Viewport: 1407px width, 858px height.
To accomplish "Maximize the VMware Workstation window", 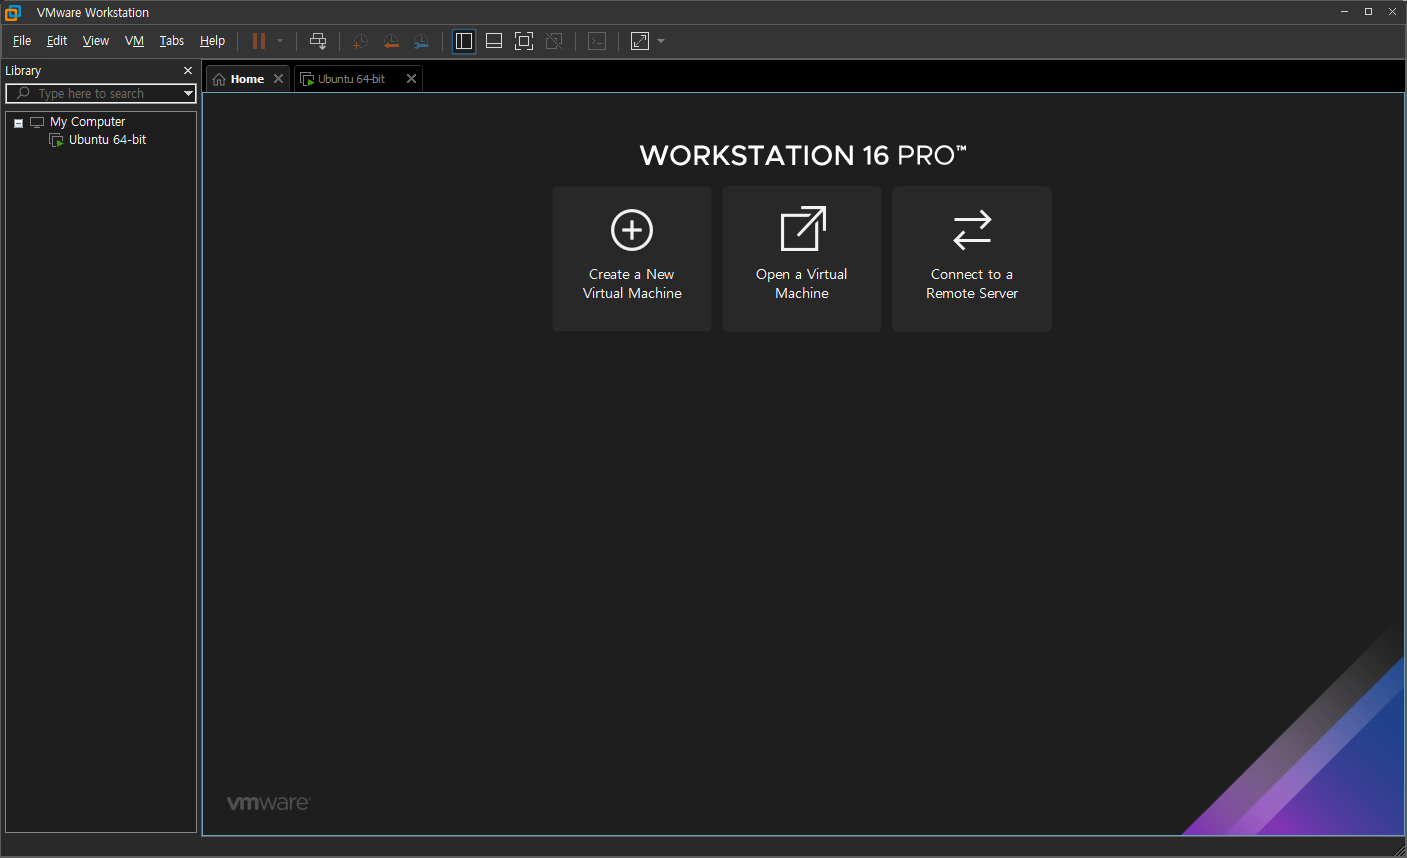I will (1368, 12).
